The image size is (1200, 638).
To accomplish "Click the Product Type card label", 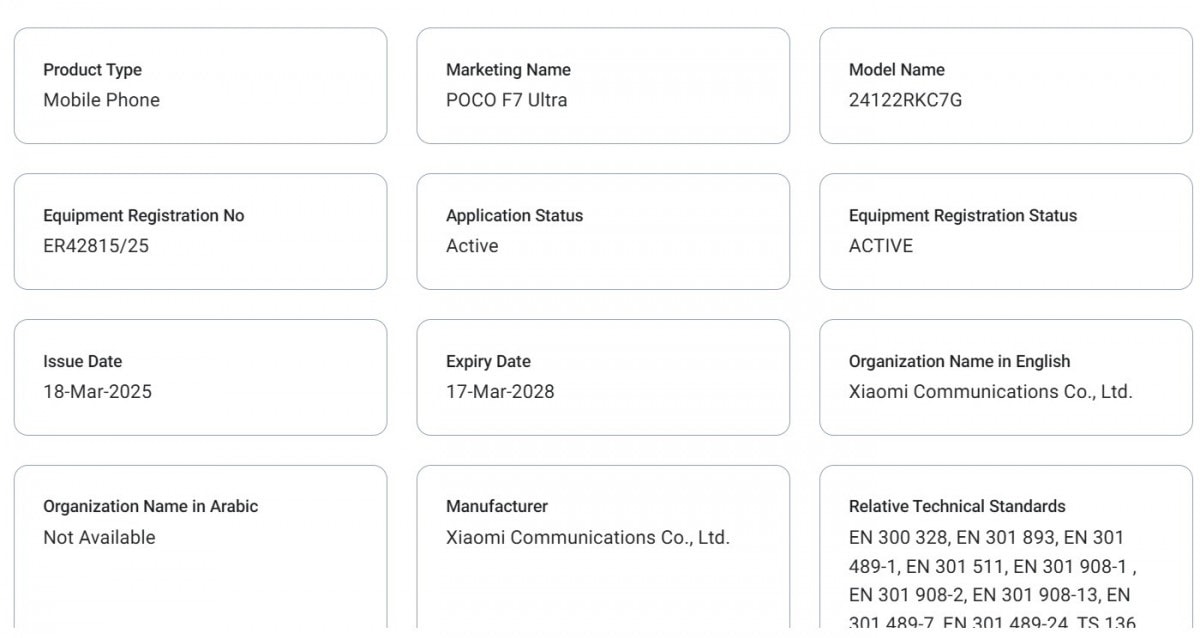I will click(92, 70).
